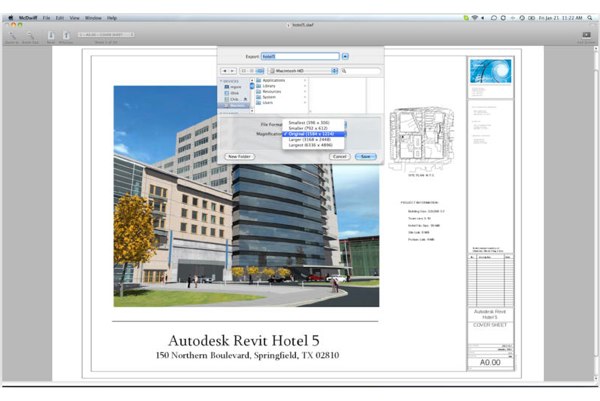Screen dimensions: 600x401
Task: Expand Applications folder via its arrow
Action: tap(305, 80)
